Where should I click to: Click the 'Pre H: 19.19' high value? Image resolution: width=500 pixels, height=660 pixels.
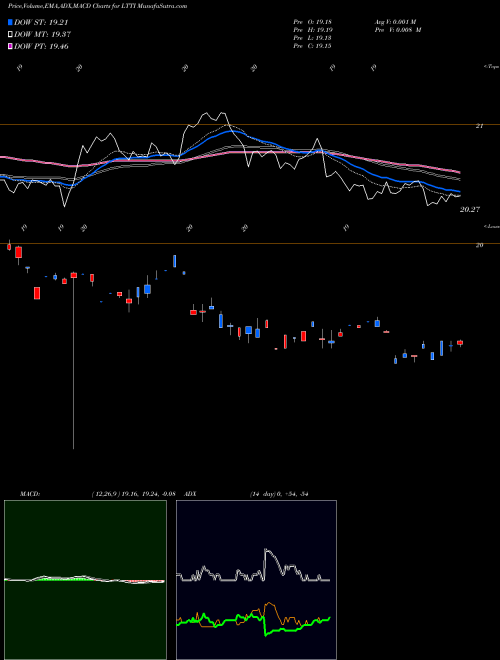313,30
